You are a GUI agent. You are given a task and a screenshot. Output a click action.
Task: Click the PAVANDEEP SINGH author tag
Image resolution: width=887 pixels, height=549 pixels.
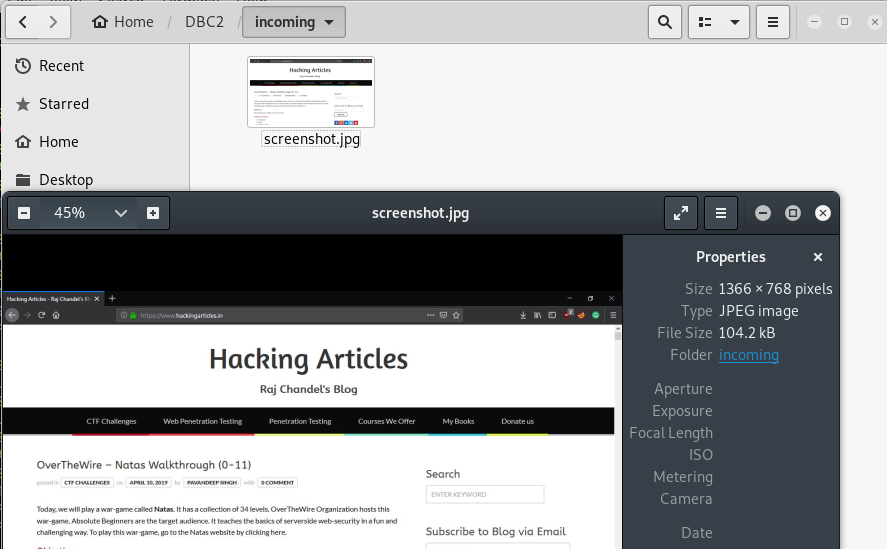[212, 483]
